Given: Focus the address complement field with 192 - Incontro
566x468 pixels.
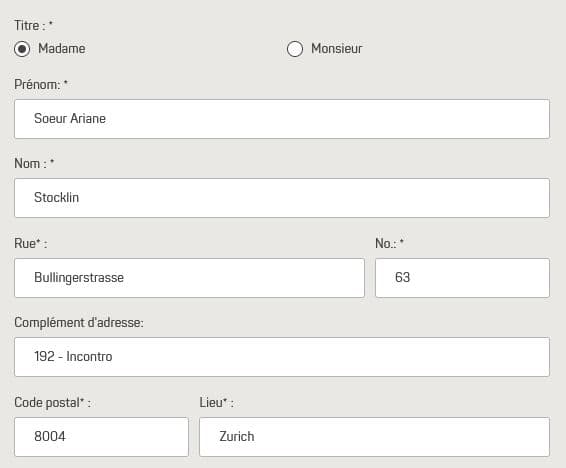Looking at the screenshot, I should pyautogui.click(x=282, y=357).
